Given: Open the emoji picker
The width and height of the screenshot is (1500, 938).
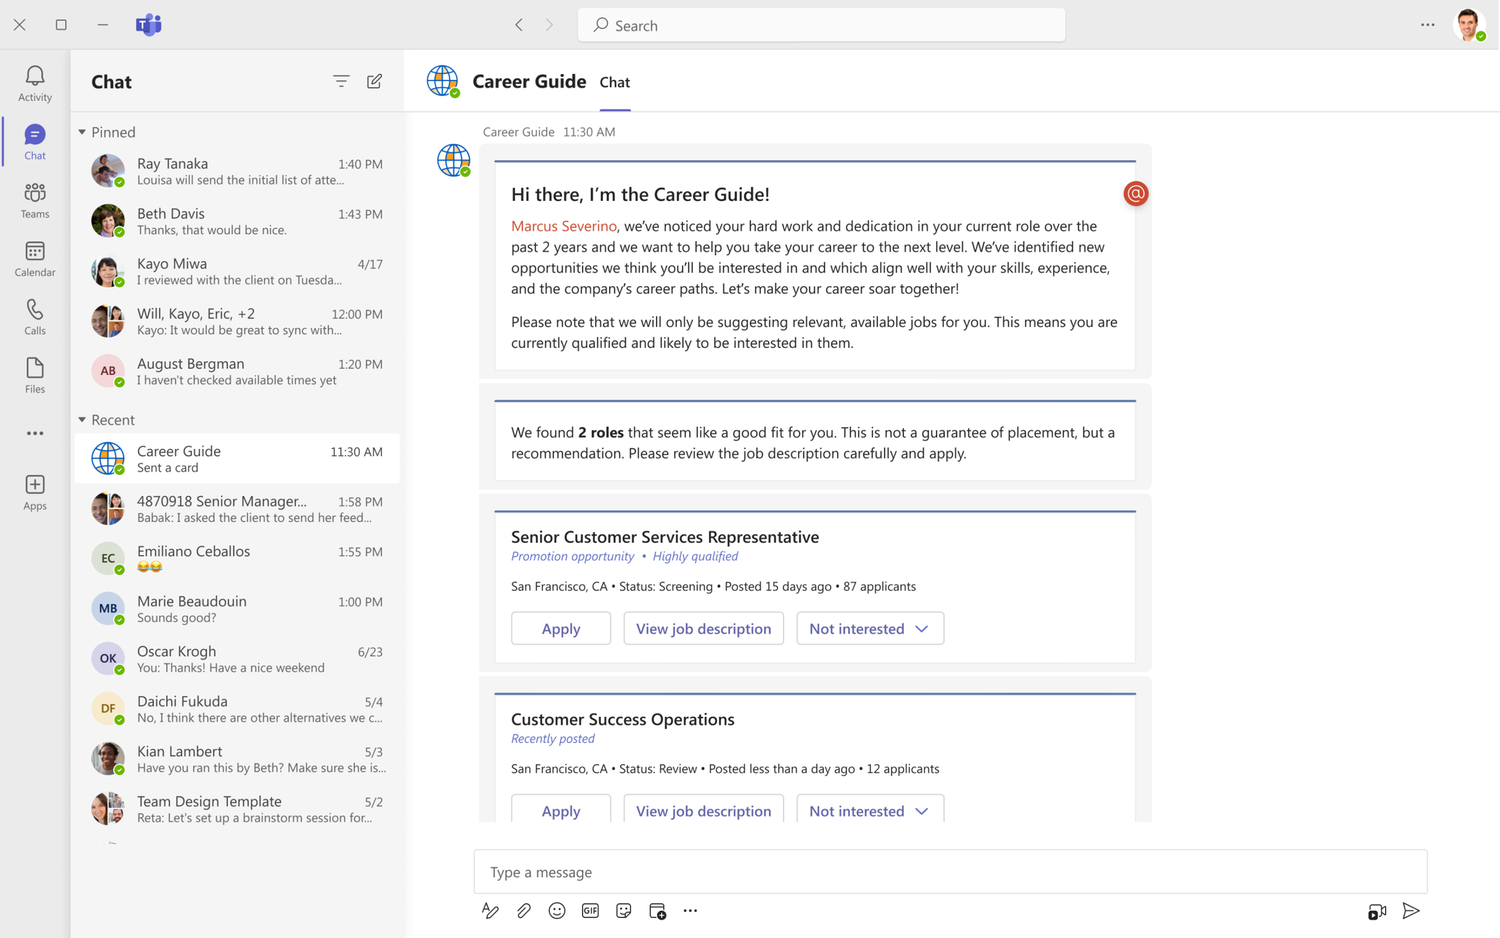Looking at the screenshot, I should click(557, 910).
